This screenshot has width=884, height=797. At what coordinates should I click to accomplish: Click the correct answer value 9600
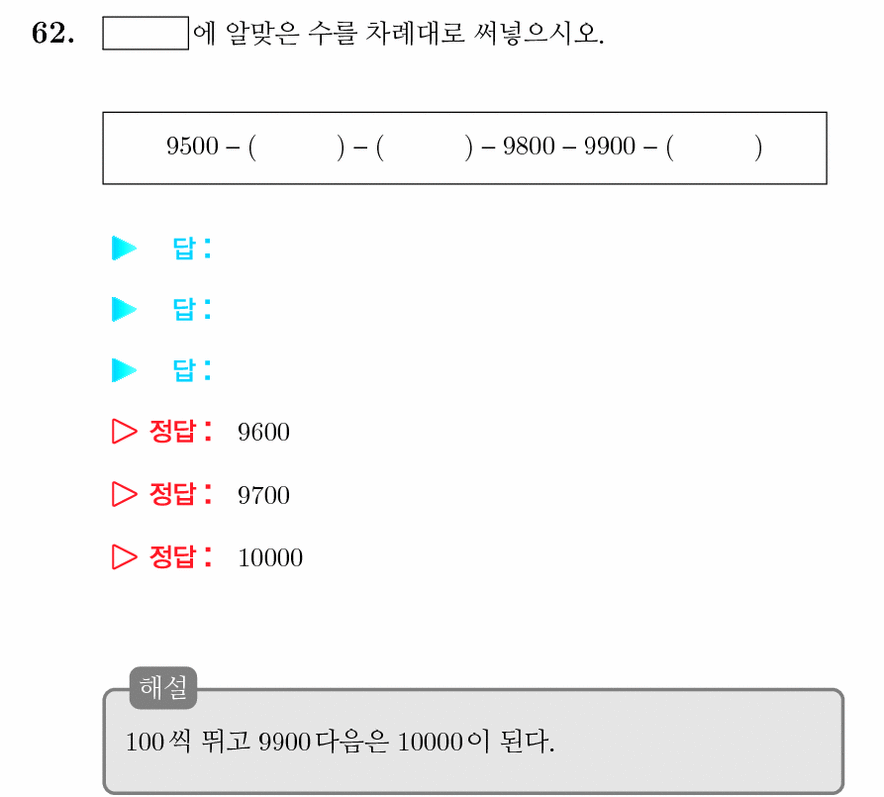pos(263,432)
